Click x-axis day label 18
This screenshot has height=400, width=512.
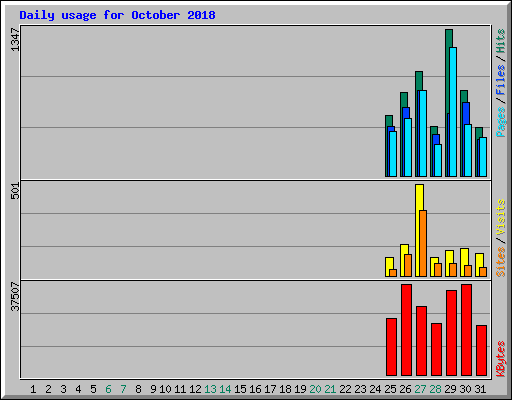click(x=285, y=389)
